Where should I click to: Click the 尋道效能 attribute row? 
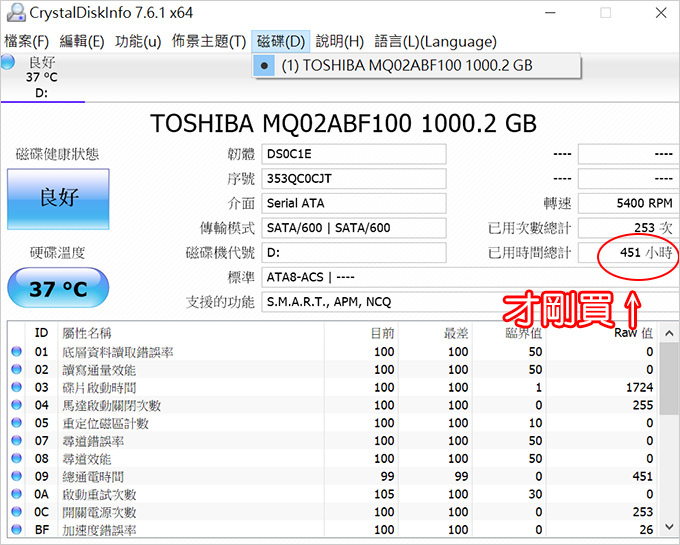(x=333, y=458)
